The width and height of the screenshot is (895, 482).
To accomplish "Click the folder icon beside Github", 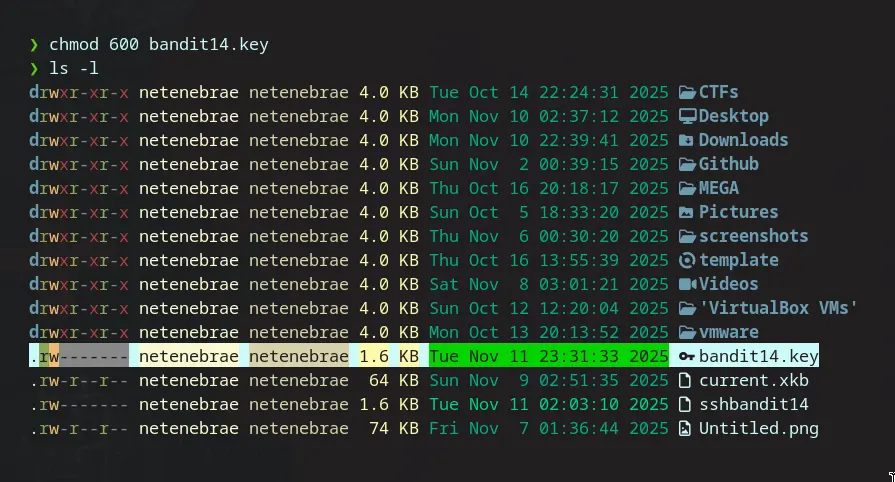I will (x=686, y=164).
